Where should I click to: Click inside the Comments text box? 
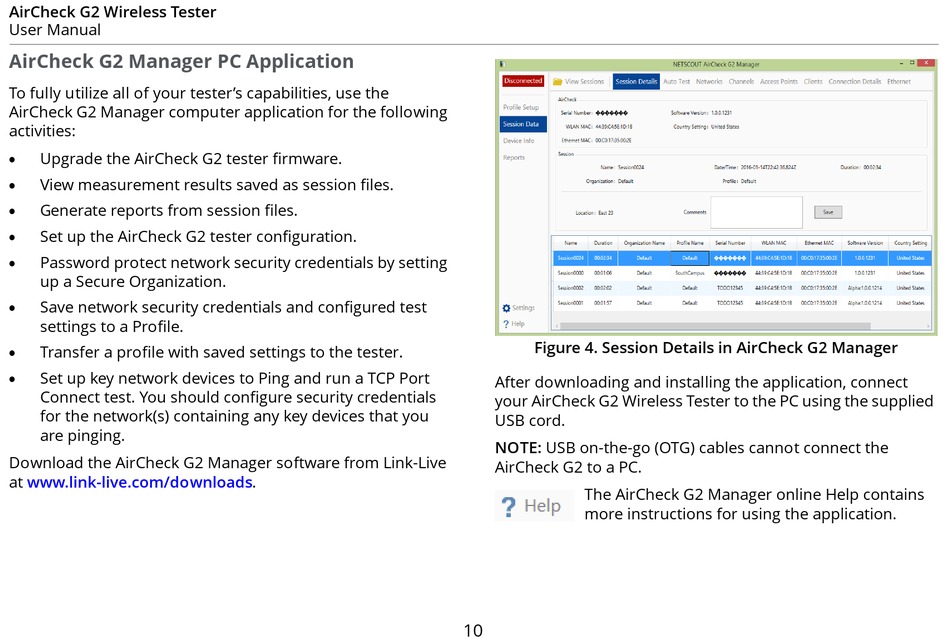pos(756,212)
